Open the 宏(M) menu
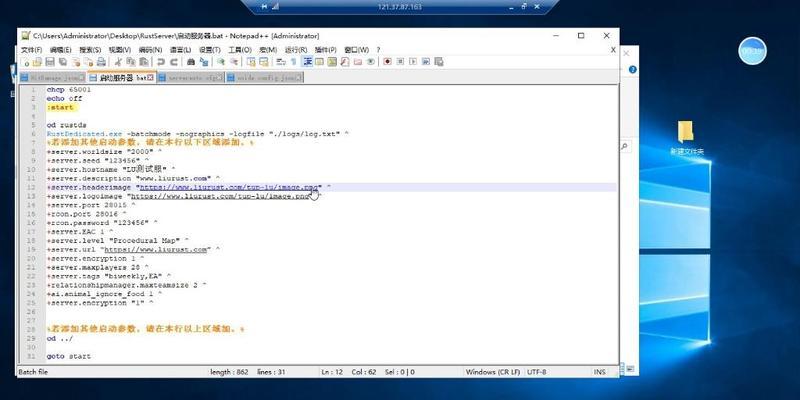 268,49
